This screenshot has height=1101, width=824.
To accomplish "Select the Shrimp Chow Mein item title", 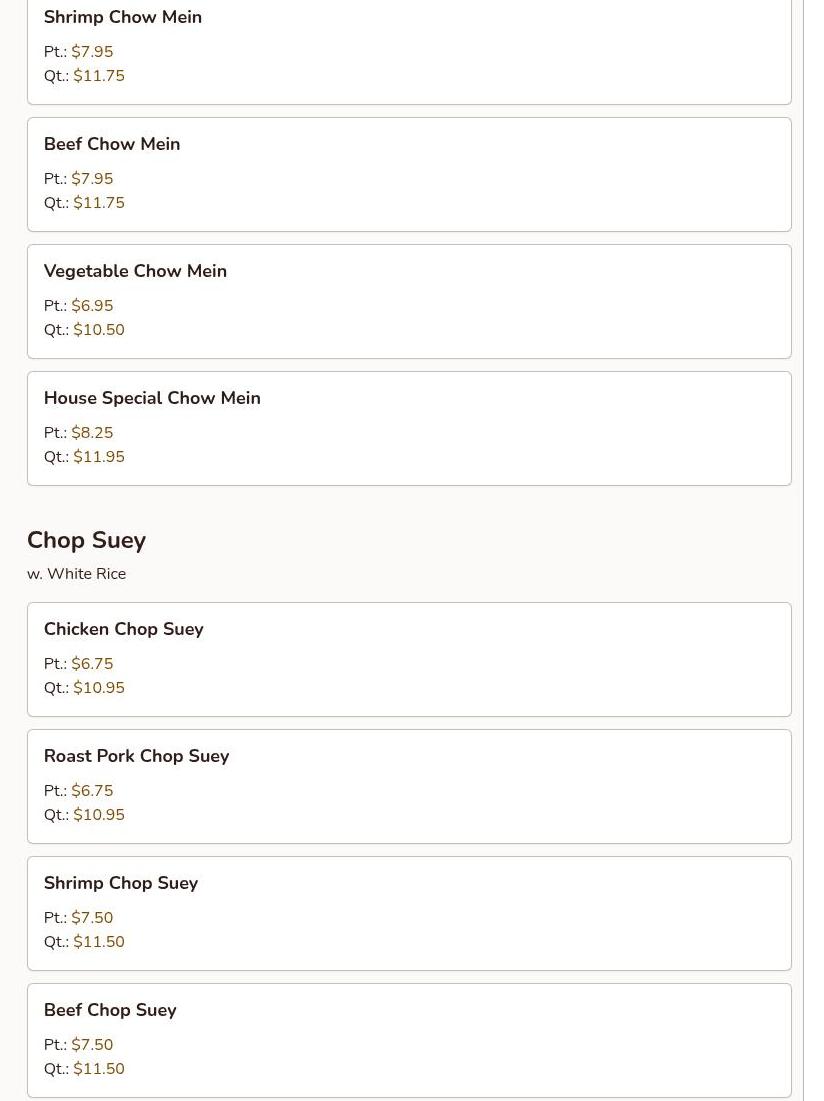I will pyautogui.click(x=123, y=17).
